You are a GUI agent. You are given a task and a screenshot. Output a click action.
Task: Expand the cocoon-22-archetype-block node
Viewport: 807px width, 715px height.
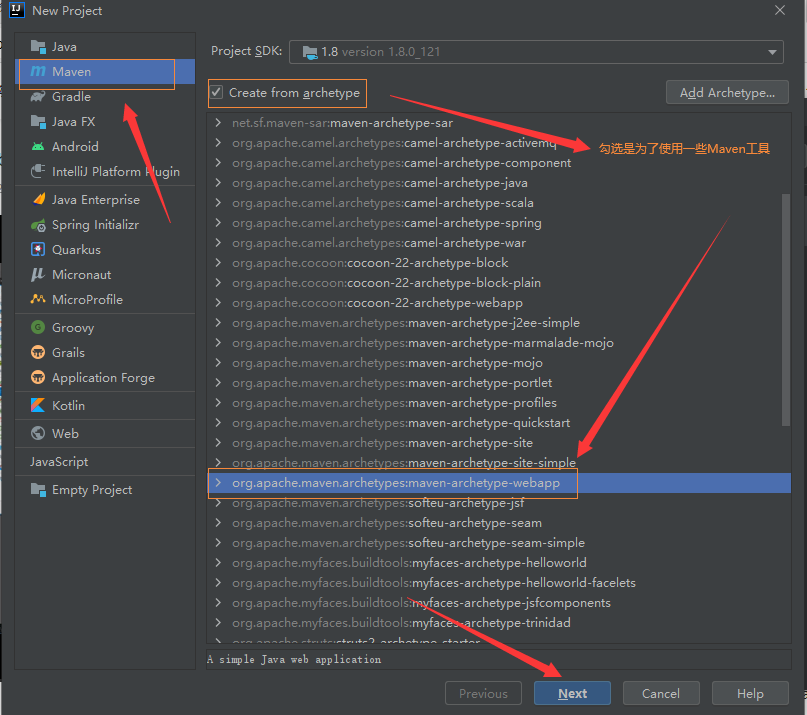pos(218,263)
